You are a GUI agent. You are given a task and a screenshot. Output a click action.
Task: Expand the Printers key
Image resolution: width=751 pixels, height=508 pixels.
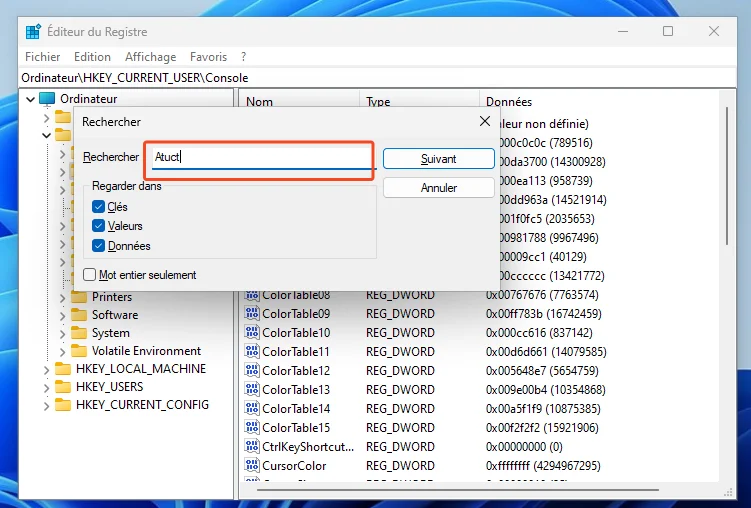(x=63, y=297)
